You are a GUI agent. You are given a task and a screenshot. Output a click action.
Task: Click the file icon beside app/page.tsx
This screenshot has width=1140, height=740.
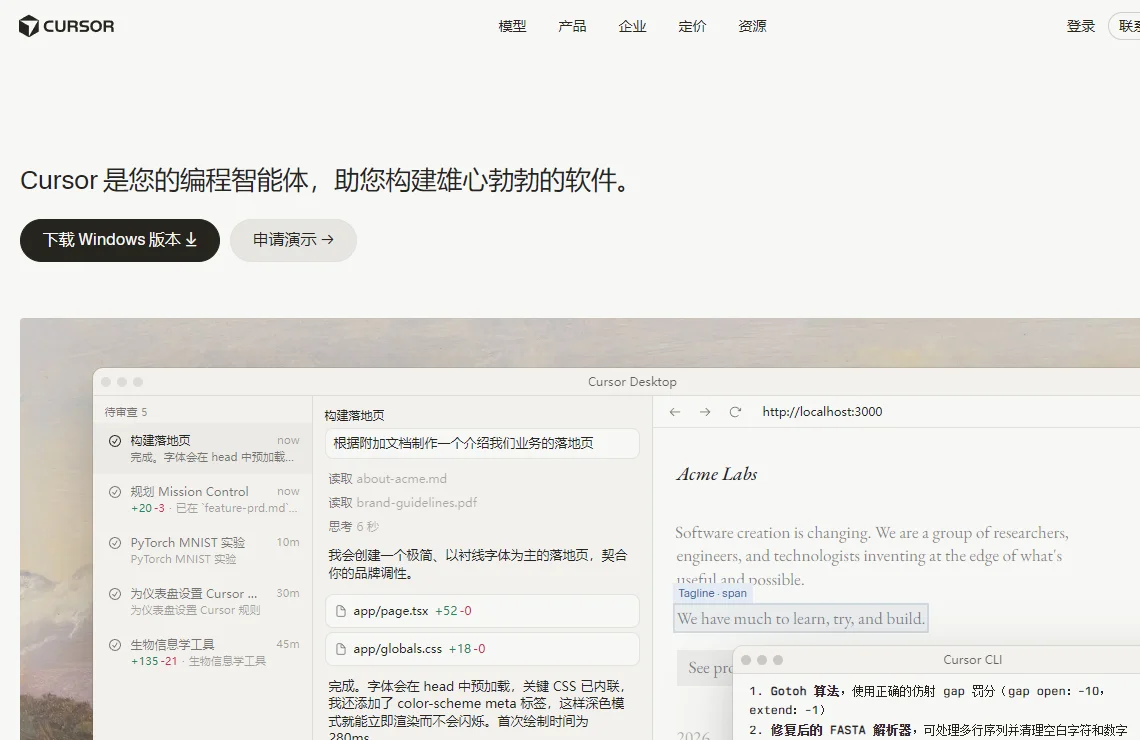pyautogui.click(x=340, y=611)
